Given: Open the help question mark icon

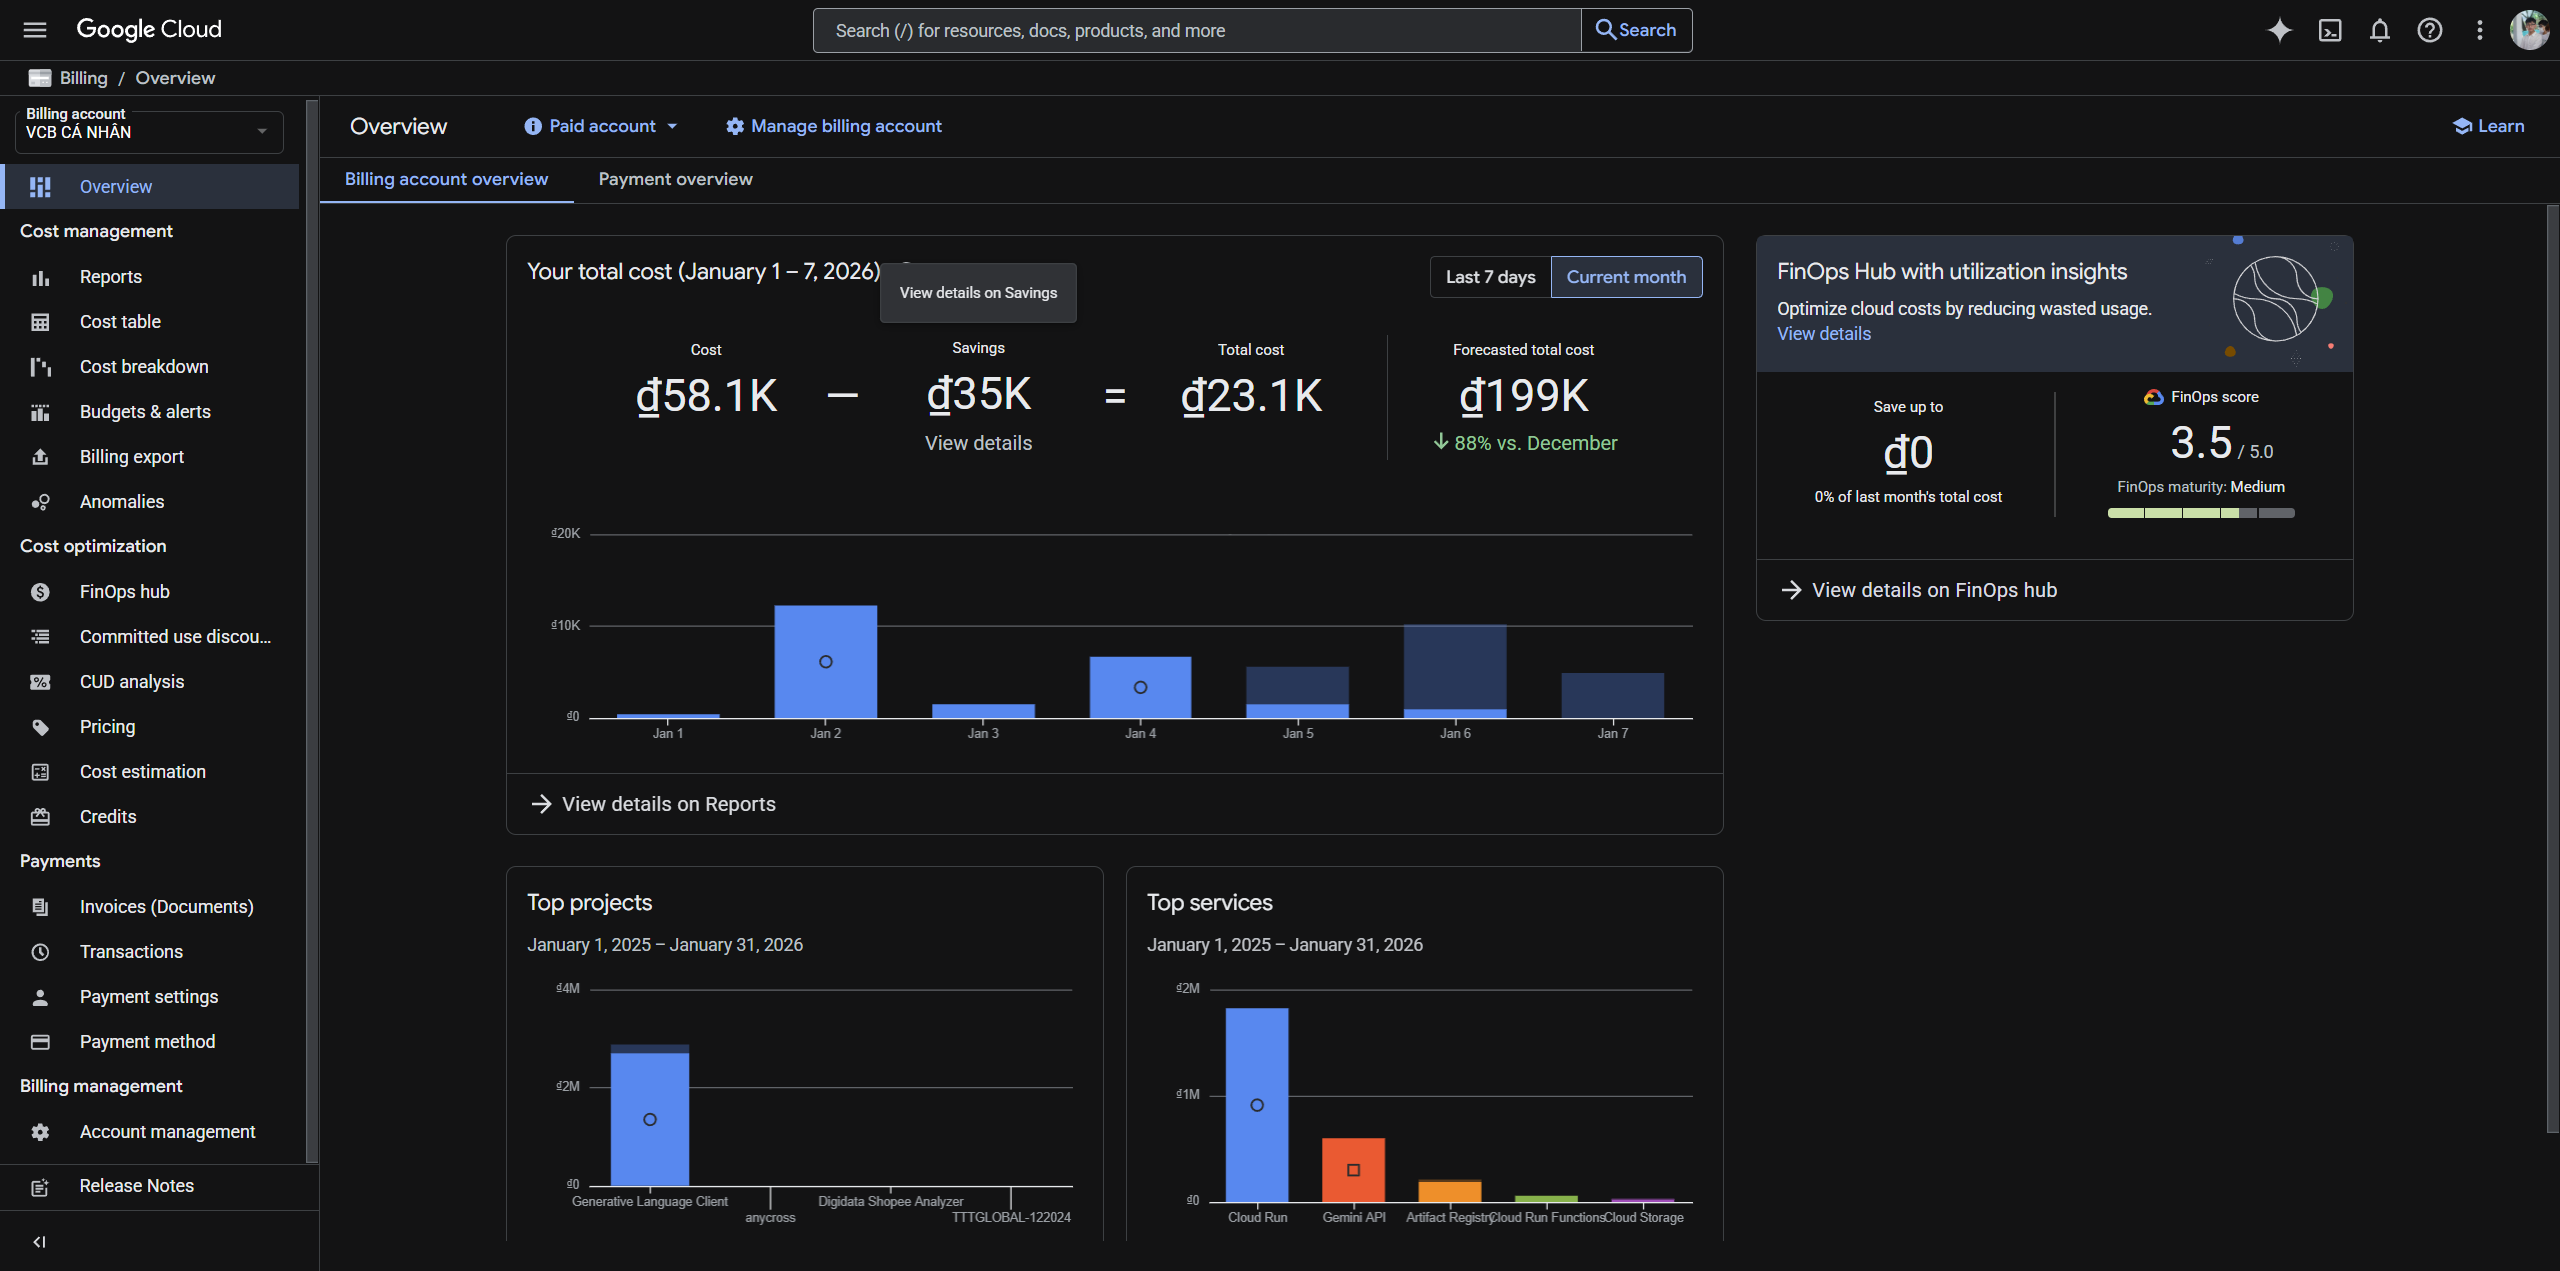Looking at the screenshot, I should point(2430,30).
